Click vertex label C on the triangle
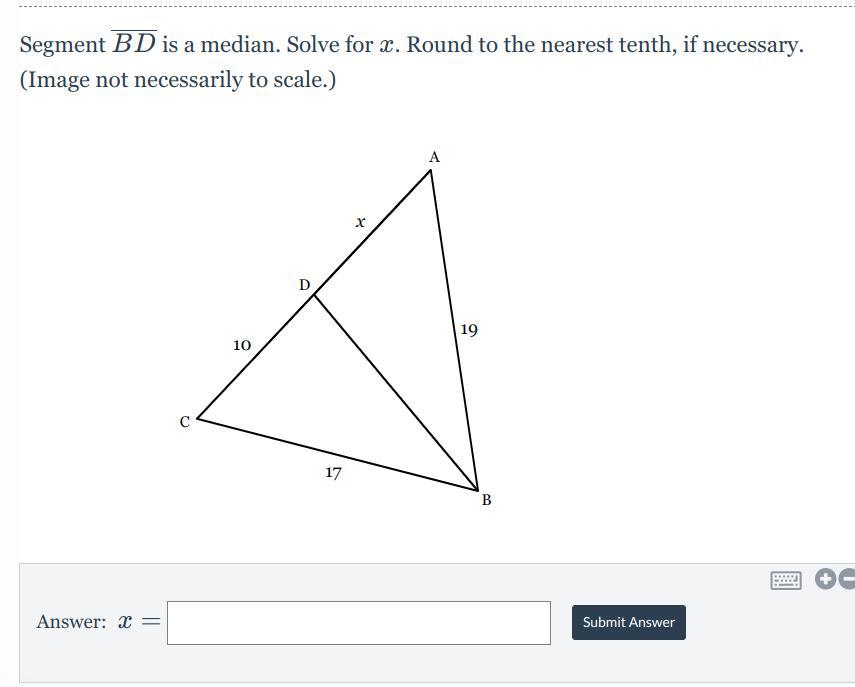The height and width of the screenshot is (687, 855). point(185,422)
